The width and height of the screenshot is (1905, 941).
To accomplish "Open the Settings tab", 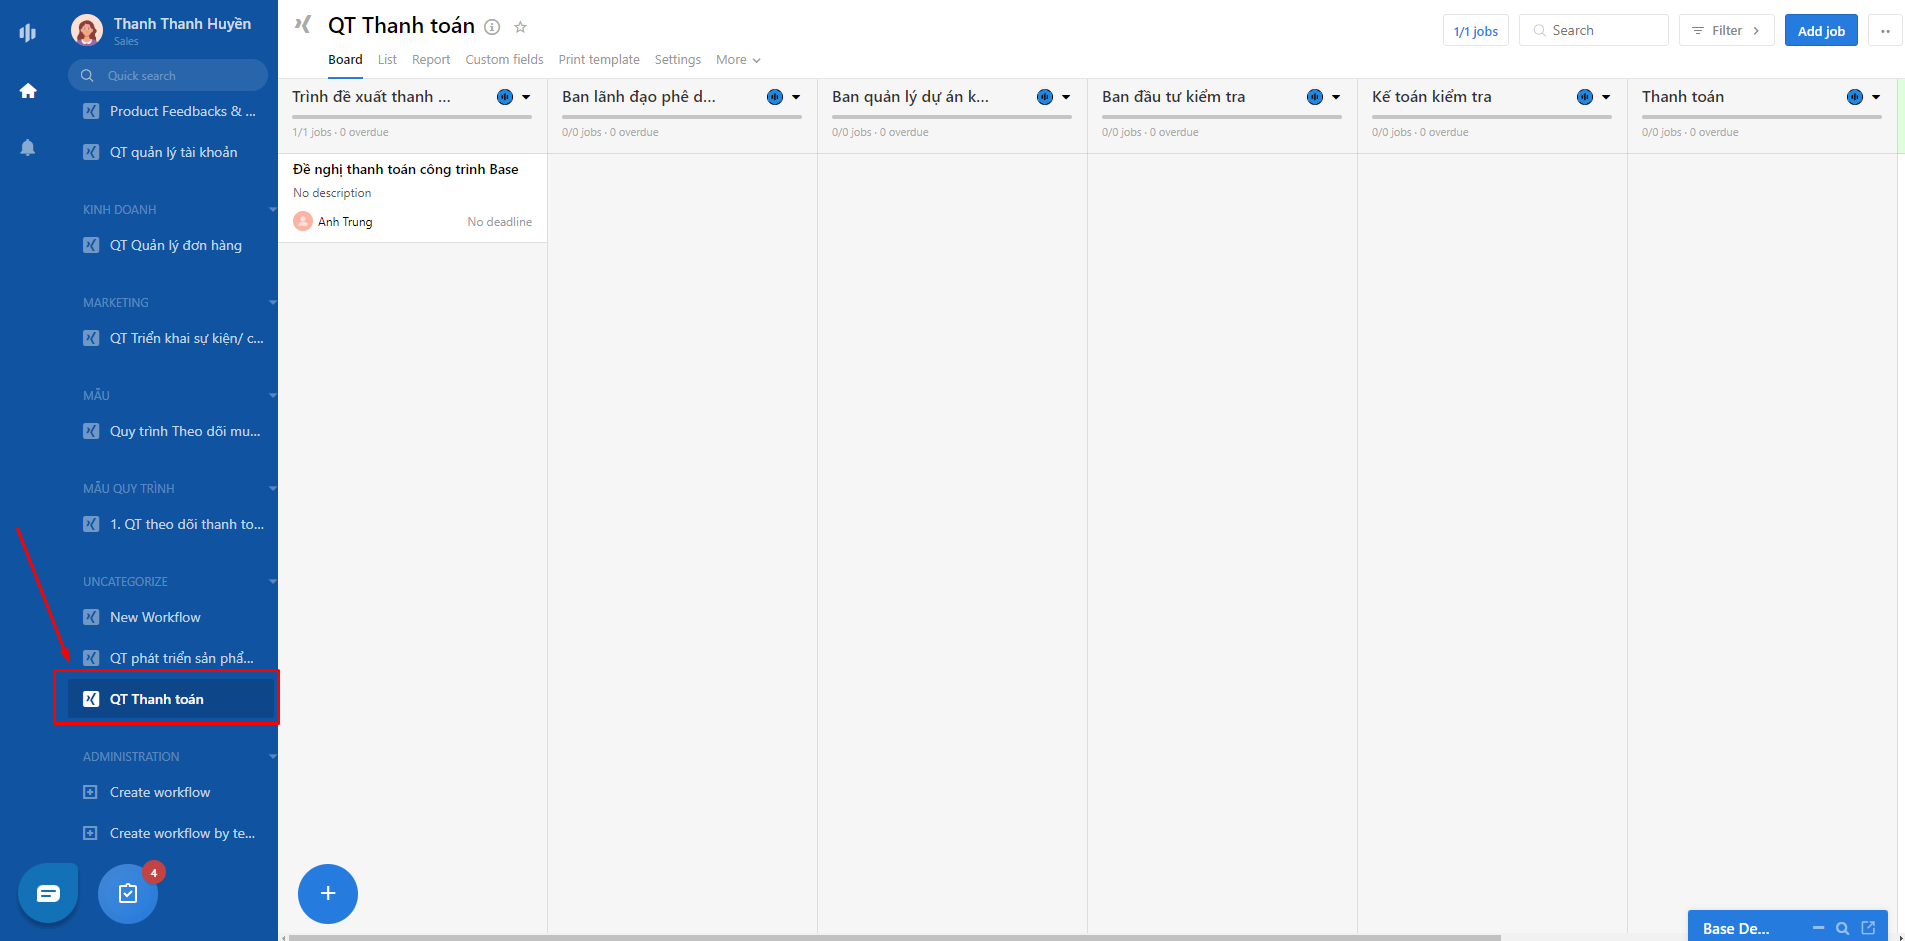I will pos(678,60).
